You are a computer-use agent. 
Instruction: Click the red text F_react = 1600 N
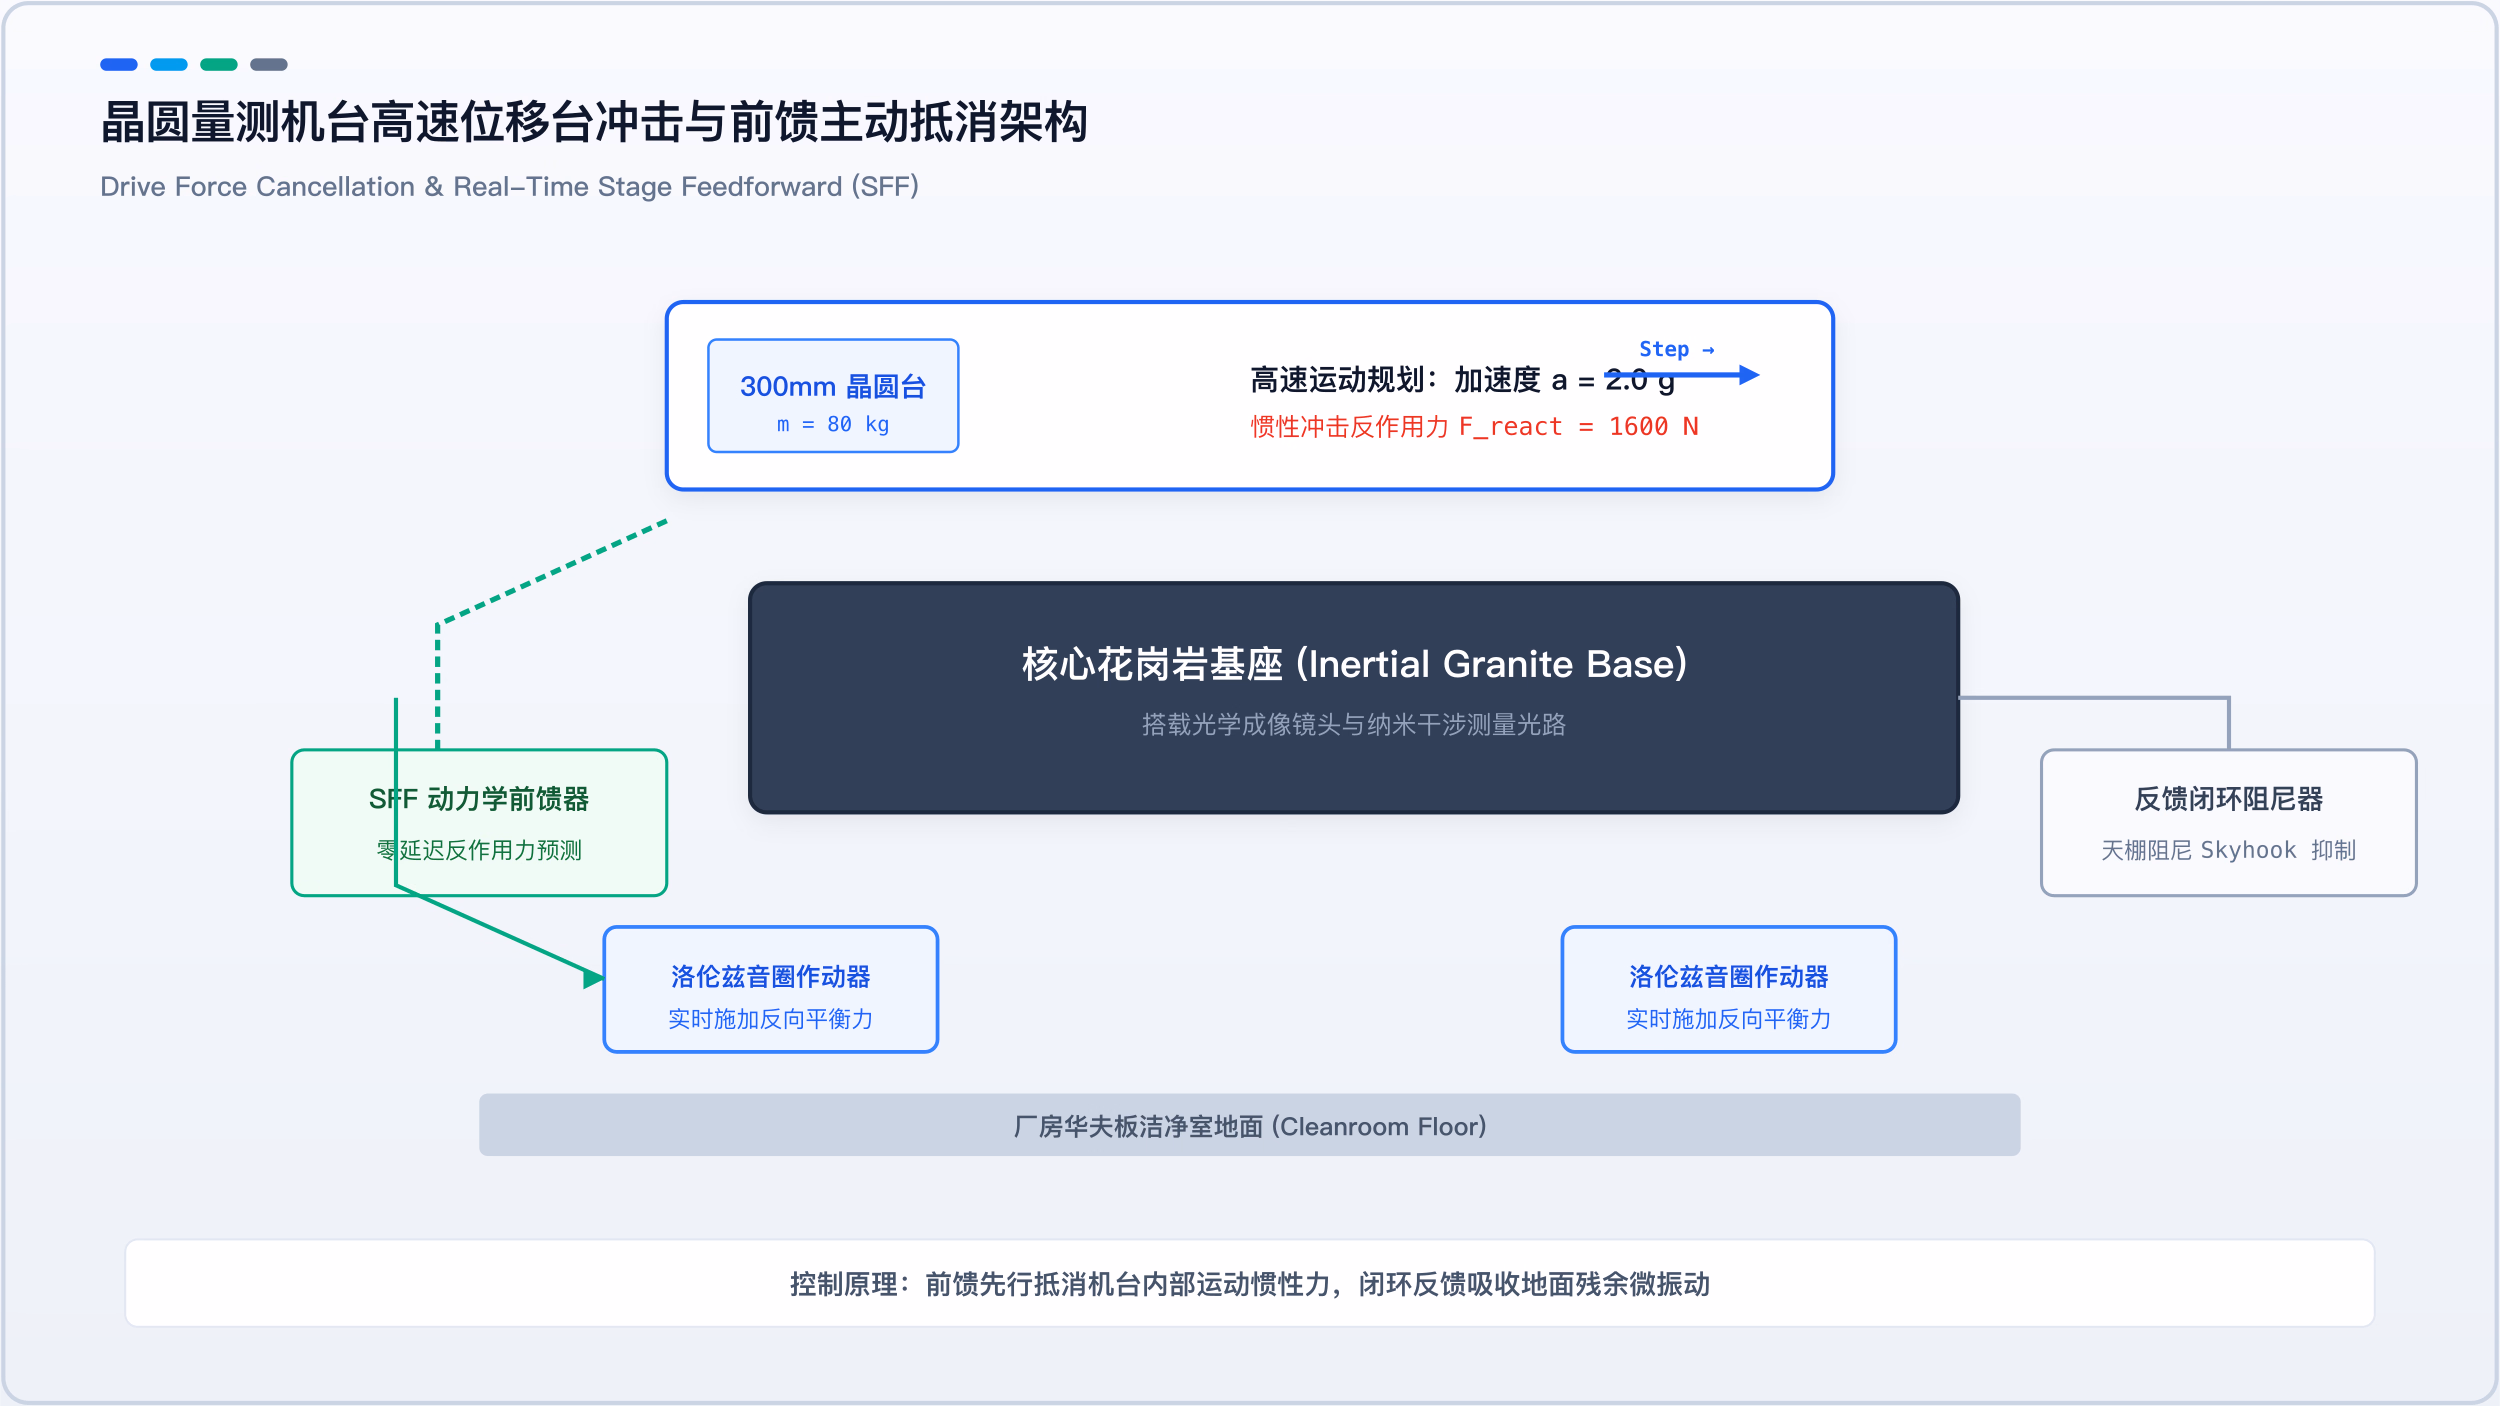pyautogui.click(x=1475, y=427)
